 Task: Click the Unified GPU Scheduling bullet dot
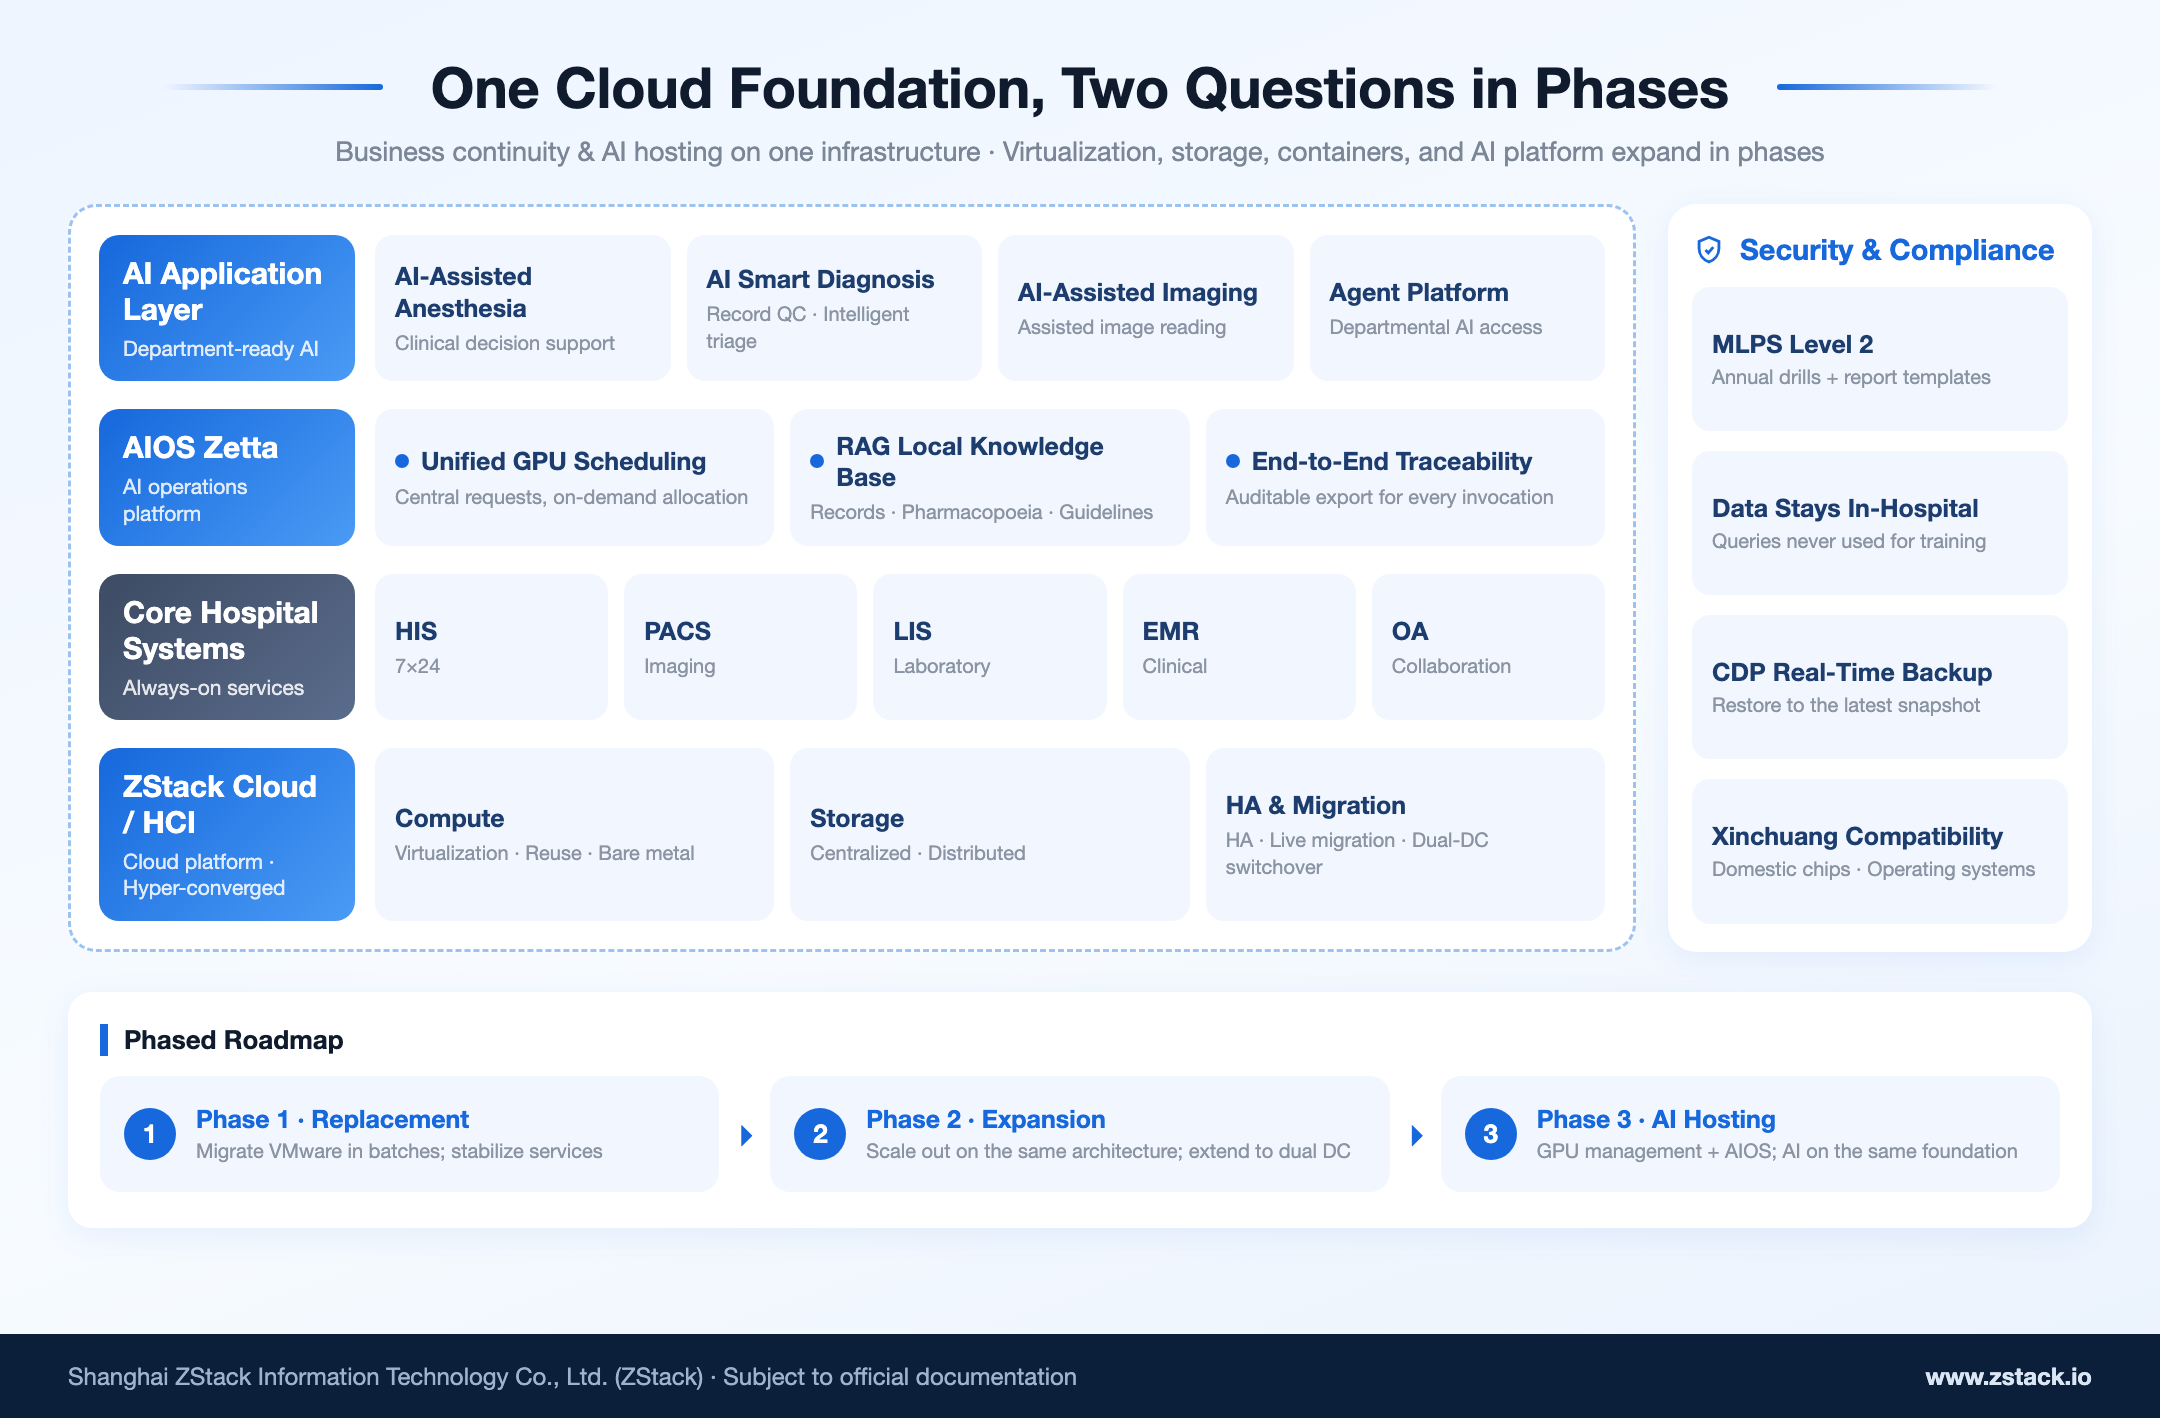coord(402,461)
